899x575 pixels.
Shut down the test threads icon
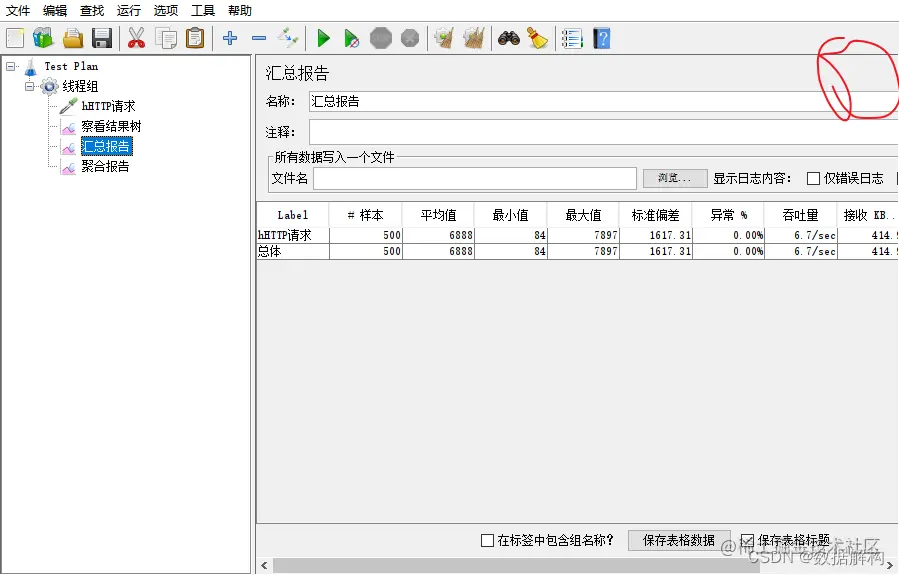(x=410, y=38)
